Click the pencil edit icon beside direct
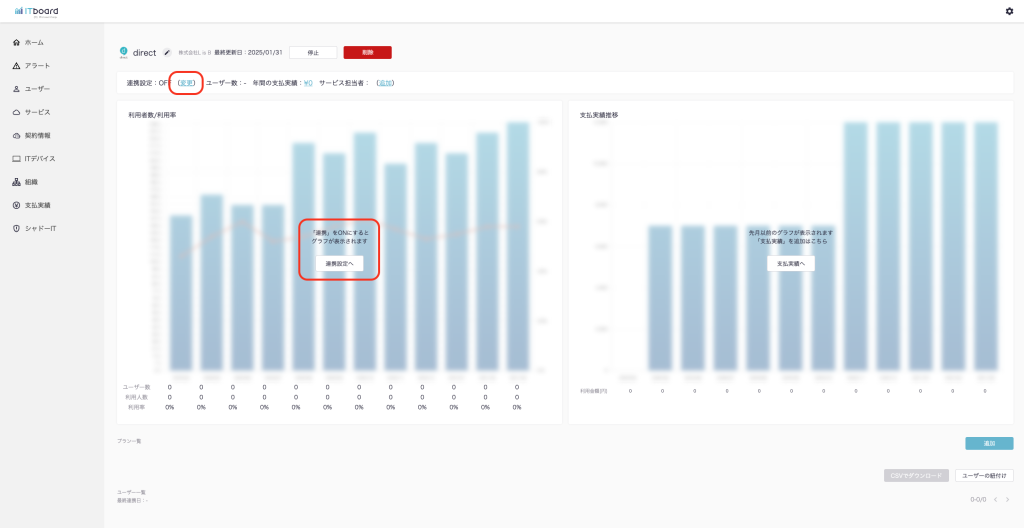 [x=167, y=52]
